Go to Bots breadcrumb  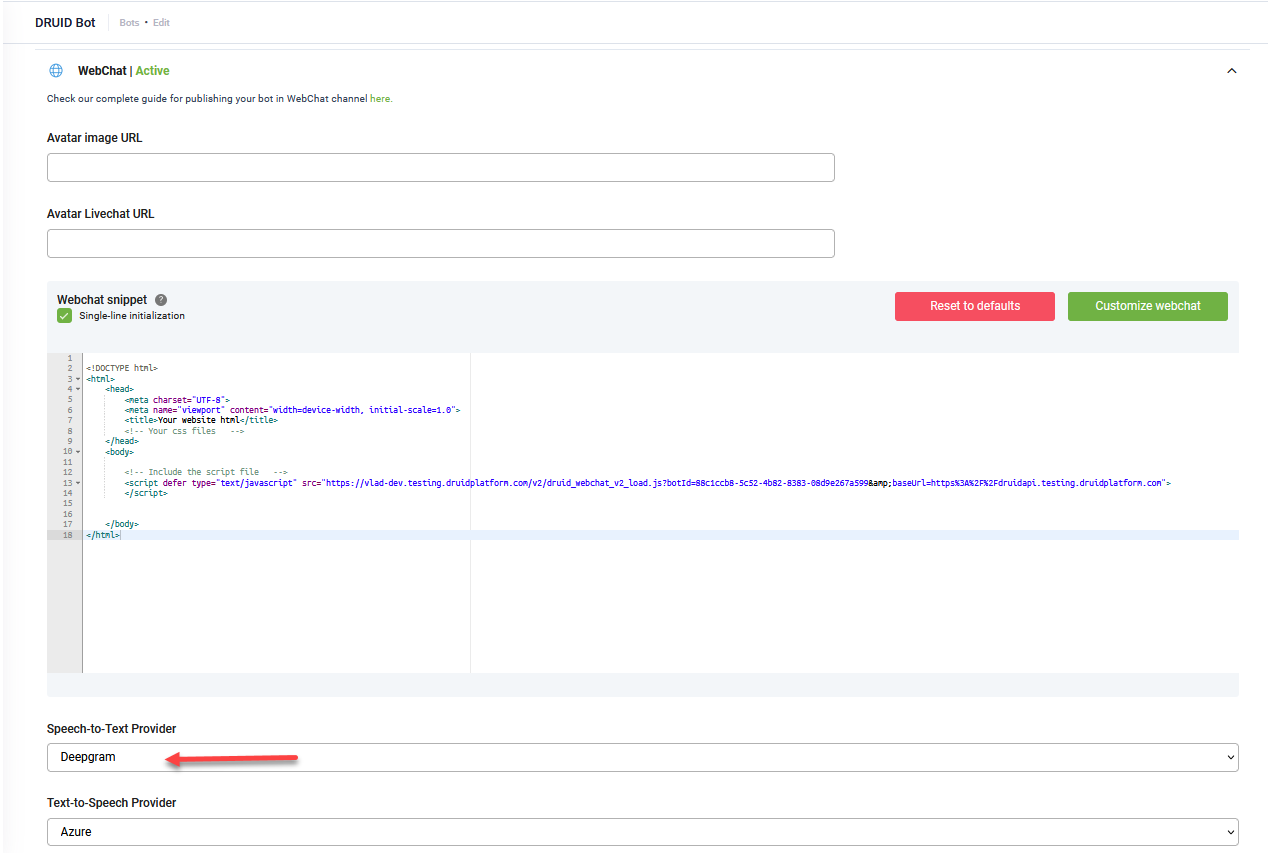(x=129, y=22)
